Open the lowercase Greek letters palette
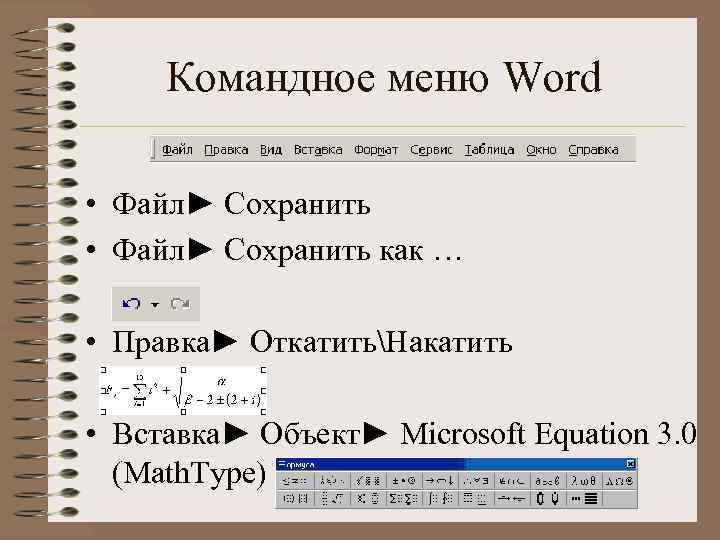The width and height of the screenshot is (720, 540). pos(583,481)
